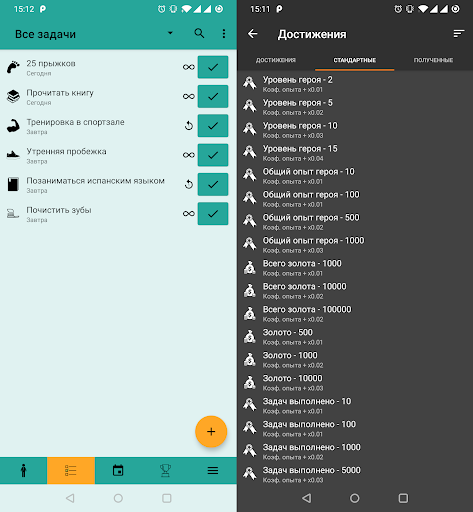
Task: Mark Прочитать книгу as done
Action: coord(213,96)
